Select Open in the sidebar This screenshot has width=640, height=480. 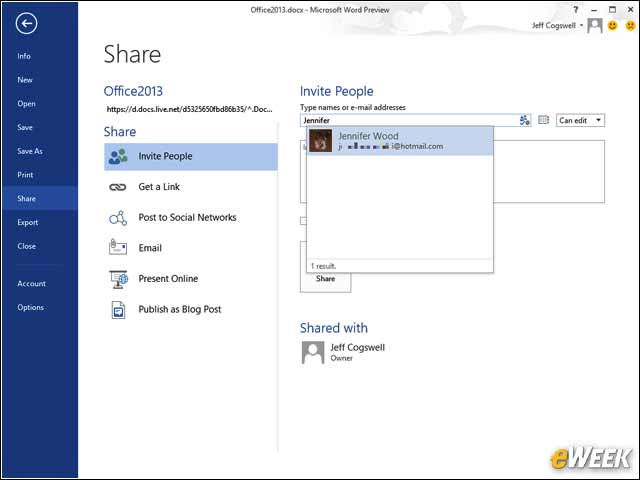coord(26,104)
